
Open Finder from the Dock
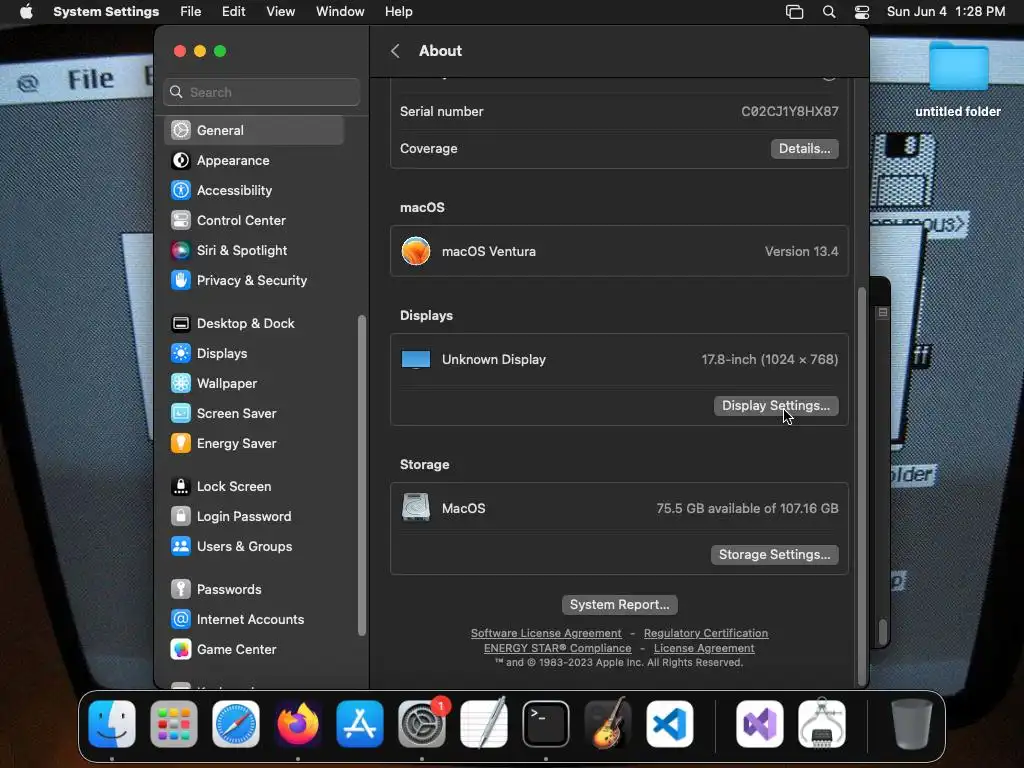112,724
